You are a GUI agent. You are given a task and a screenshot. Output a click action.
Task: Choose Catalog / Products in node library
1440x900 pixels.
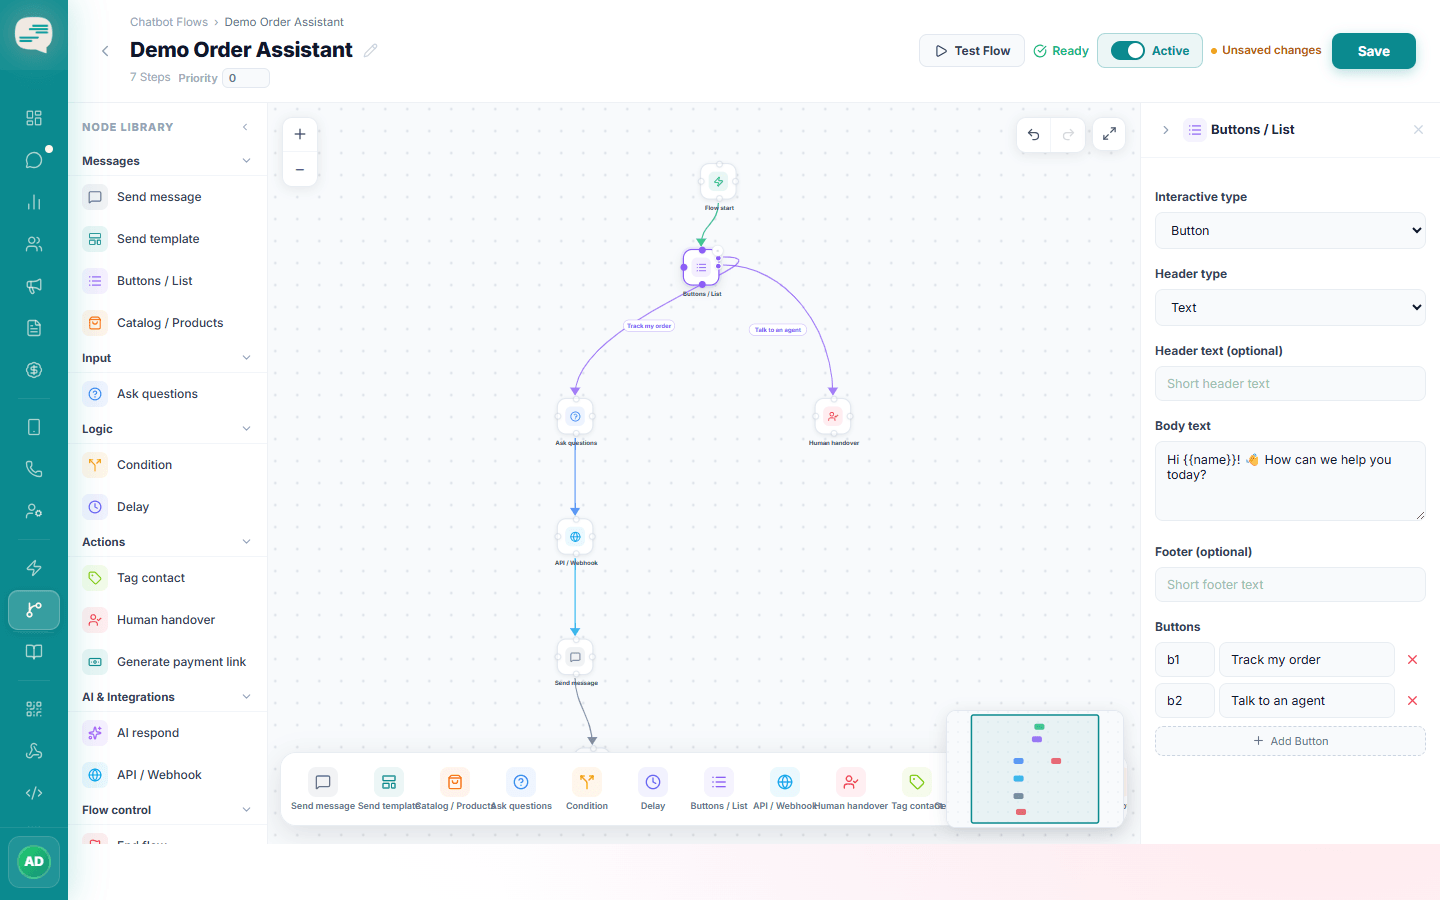[168, 323]
